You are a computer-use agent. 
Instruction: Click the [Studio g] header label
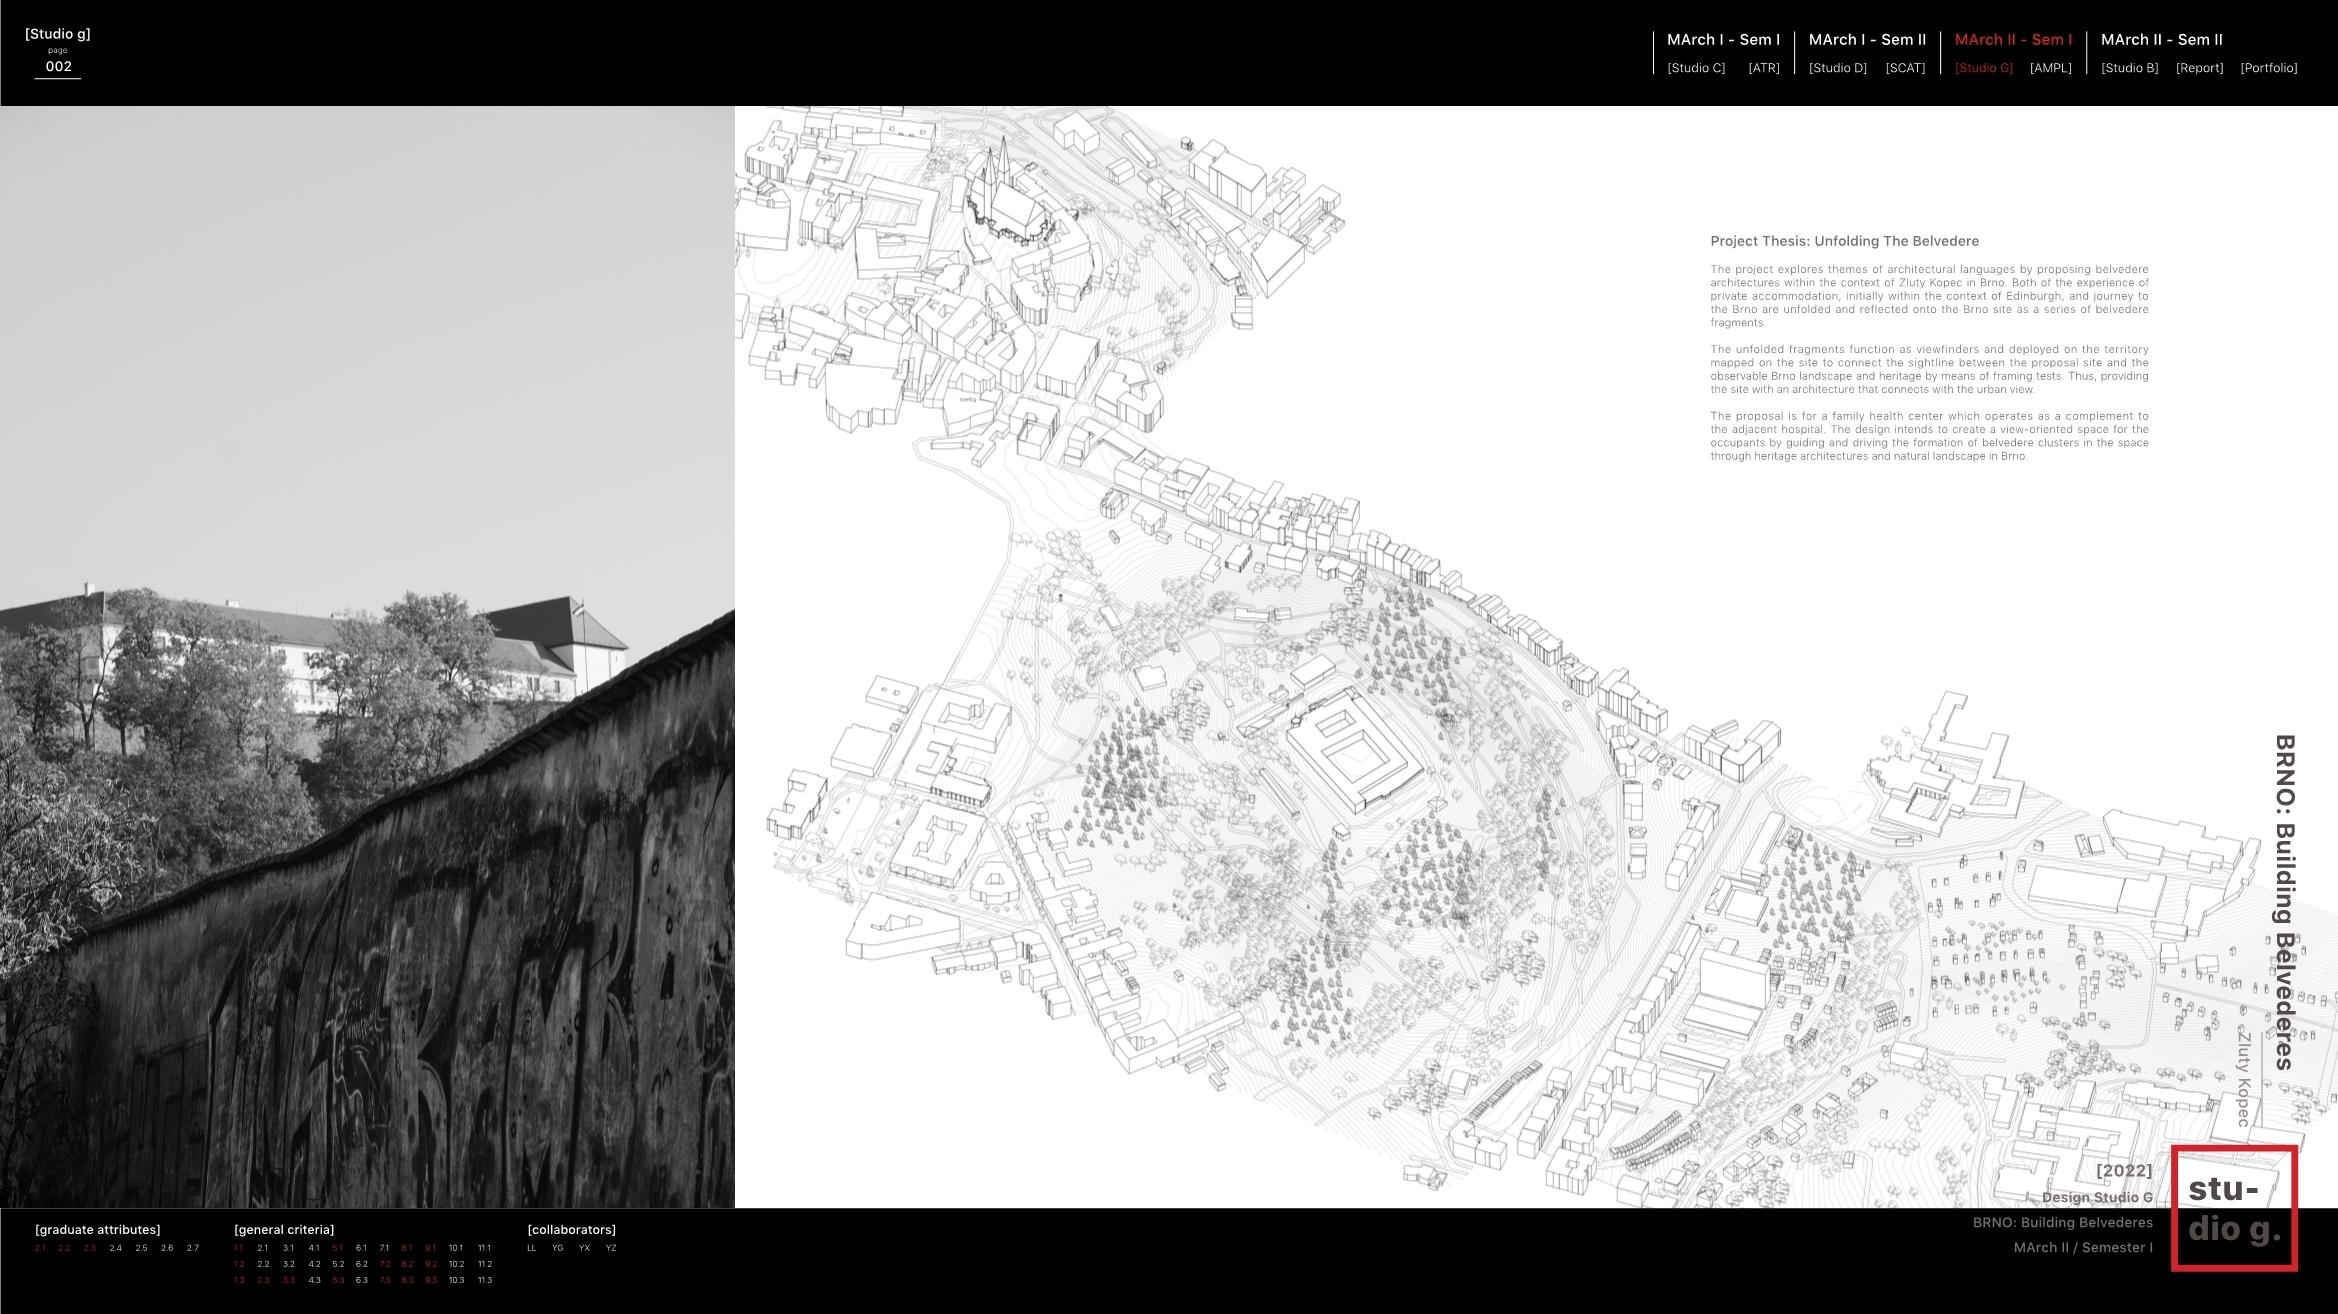click(58, 34)
